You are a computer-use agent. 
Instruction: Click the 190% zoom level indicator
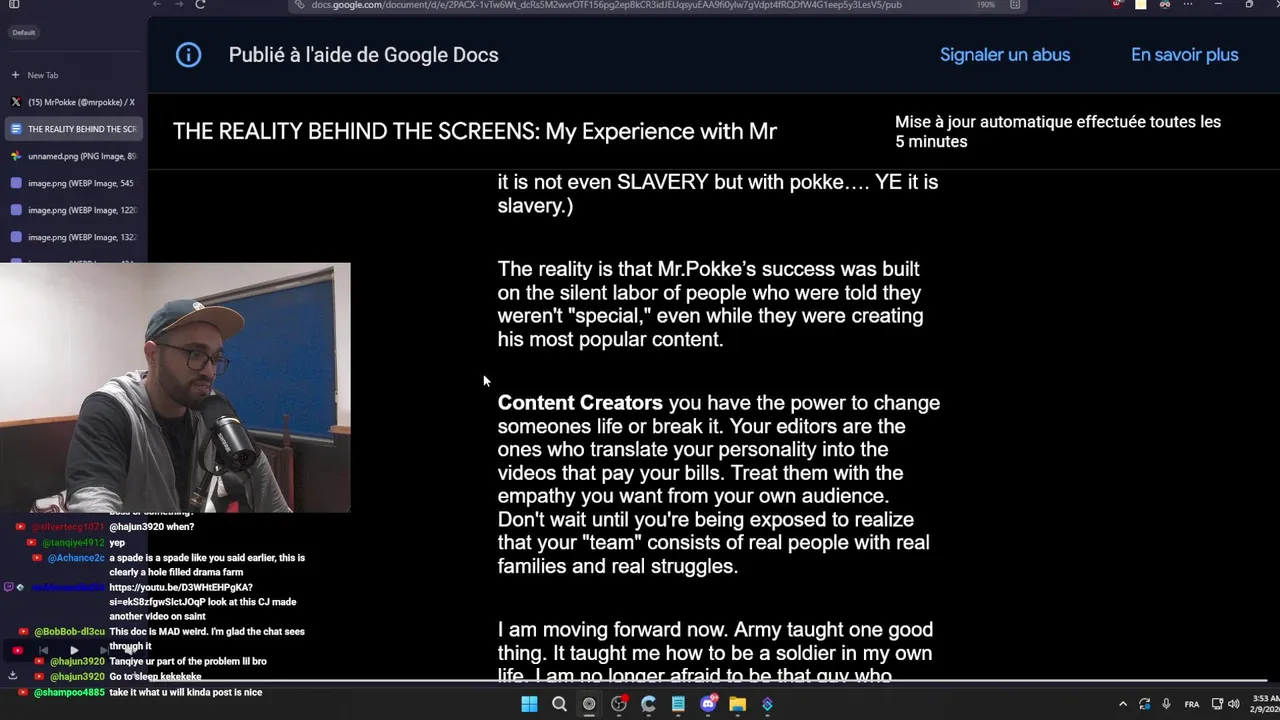click(986, 5)
